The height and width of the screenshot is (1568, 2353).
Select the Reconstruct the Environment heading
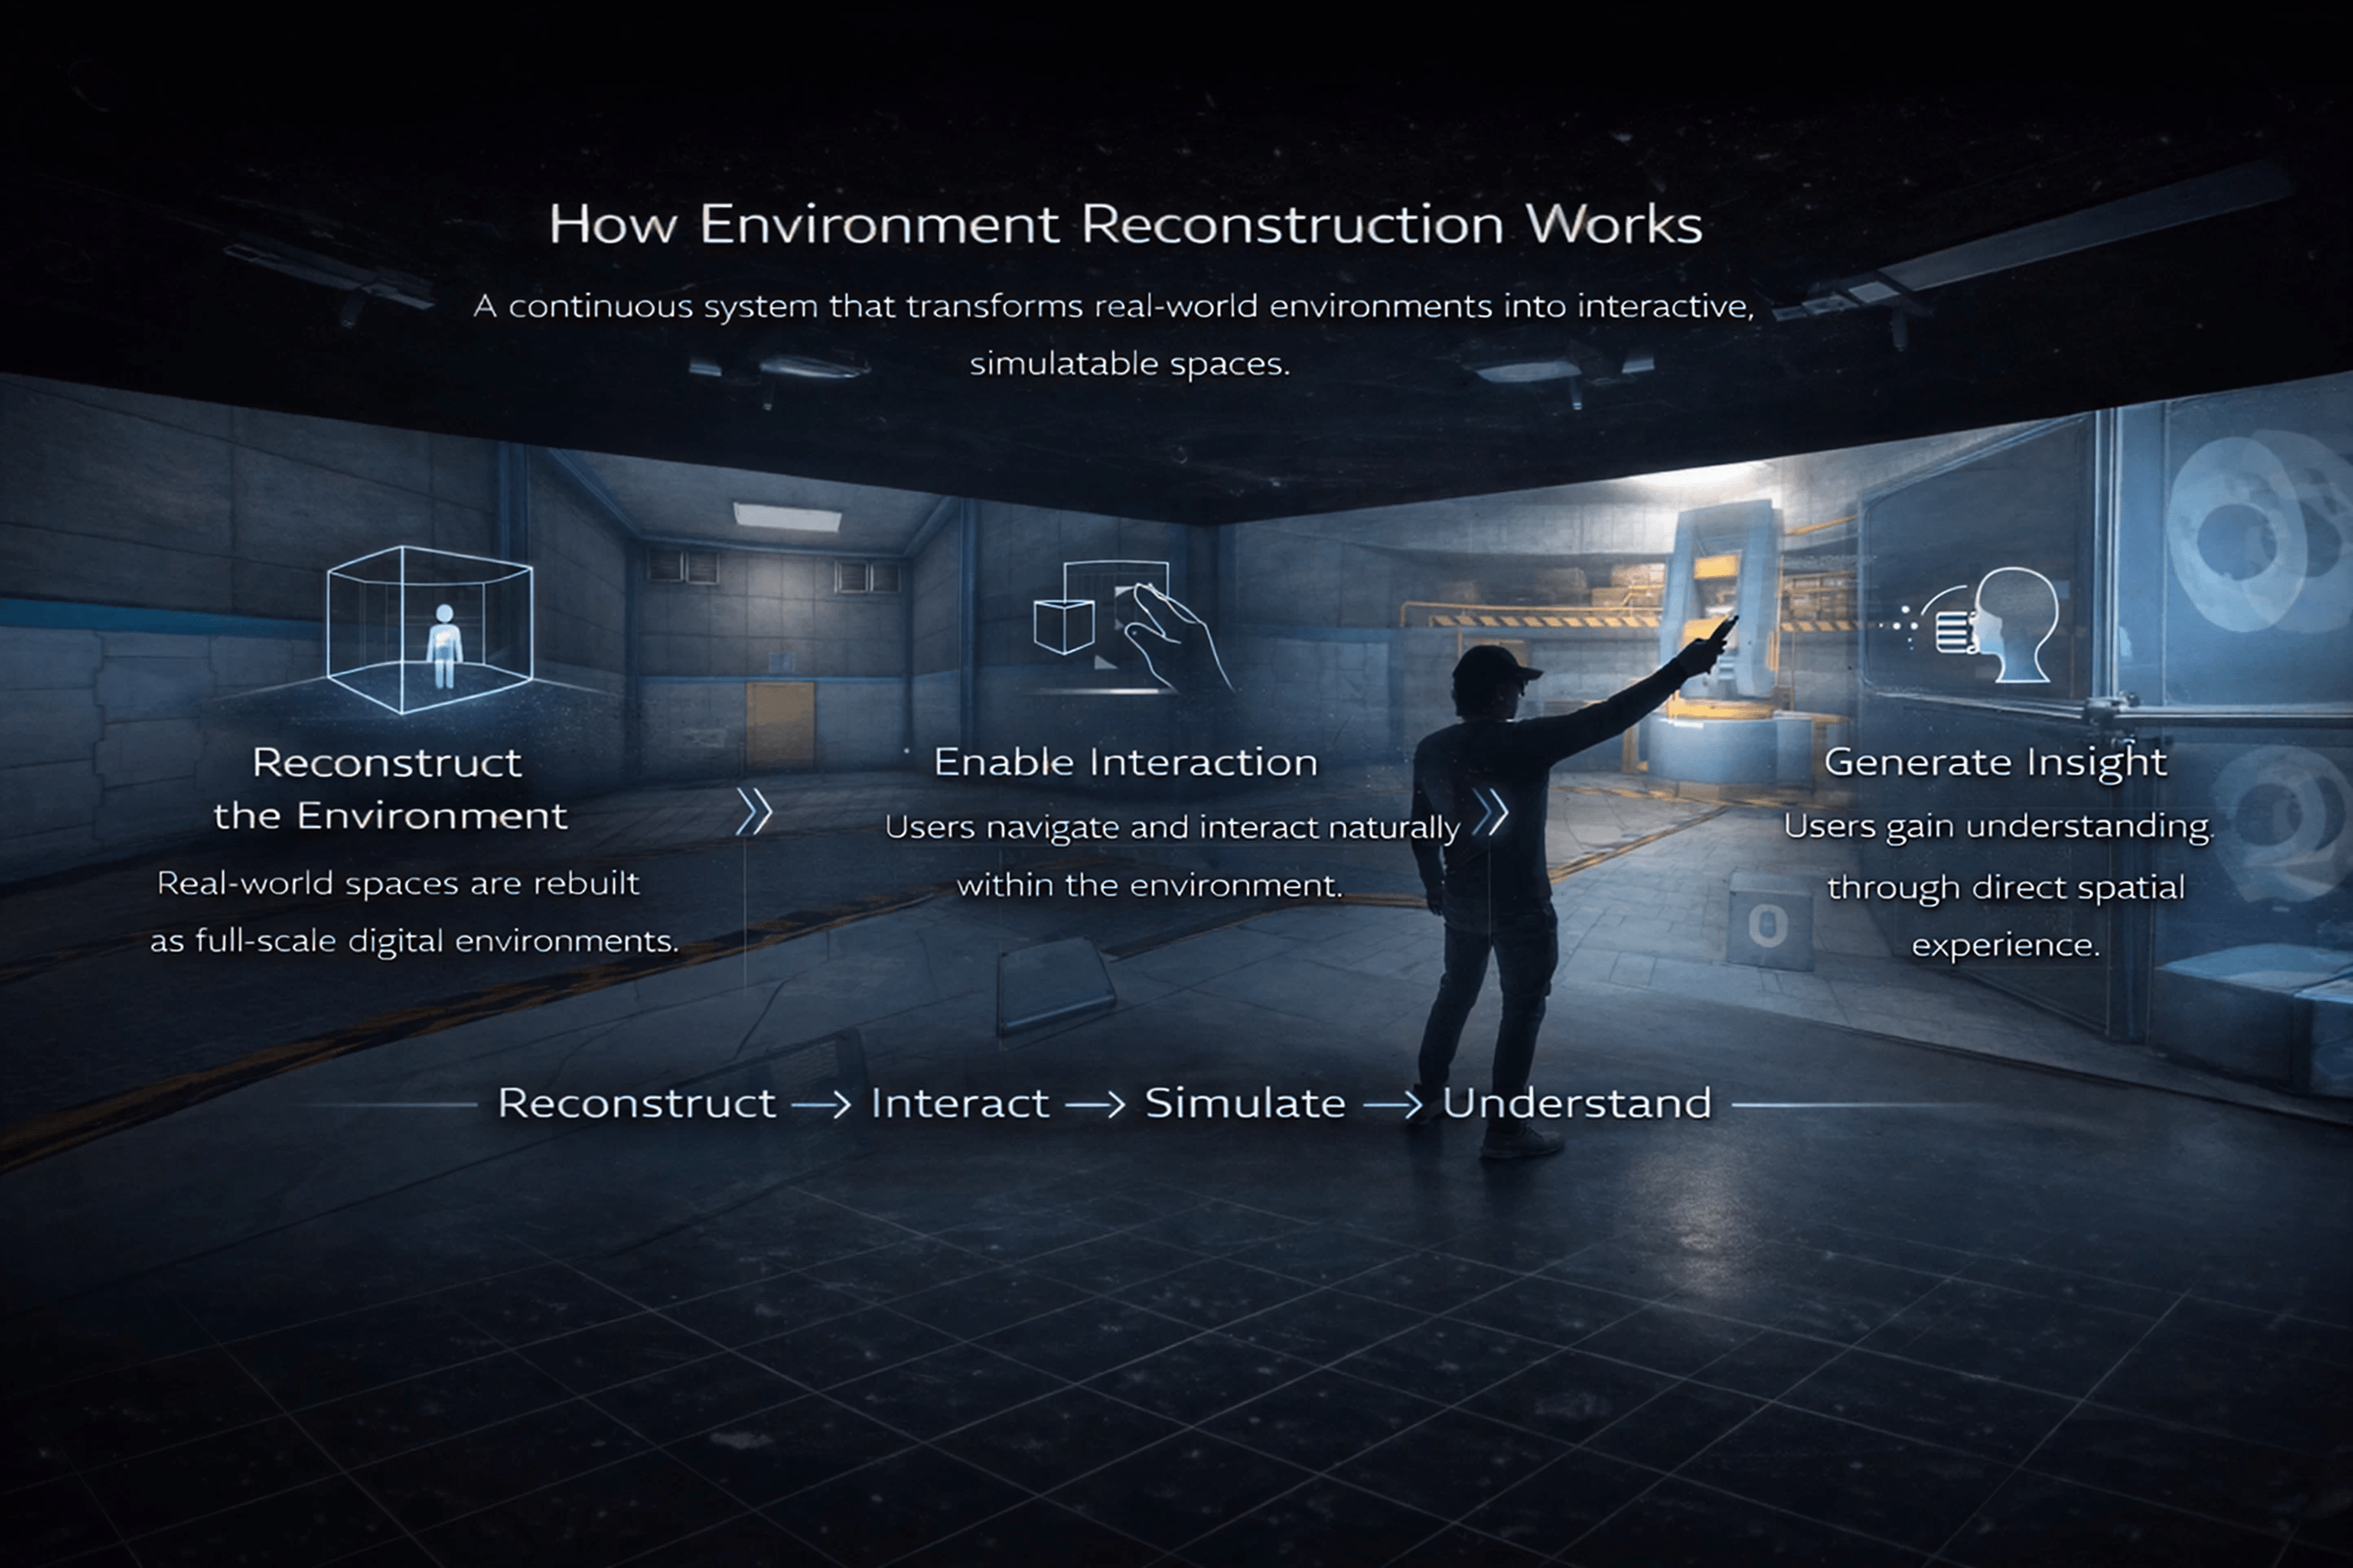tap(390, 789)
